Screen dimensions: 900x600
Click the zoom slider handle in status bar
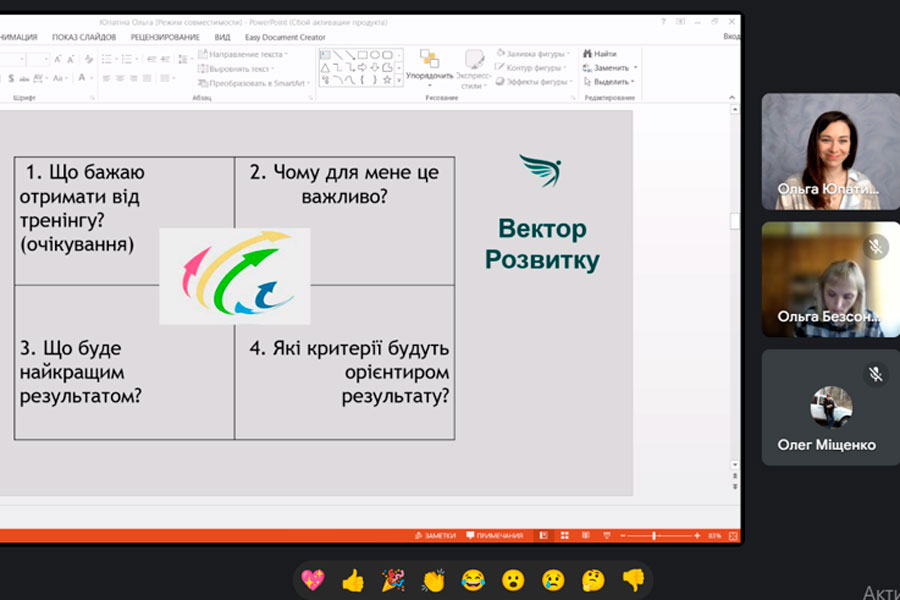coord(654,536)
